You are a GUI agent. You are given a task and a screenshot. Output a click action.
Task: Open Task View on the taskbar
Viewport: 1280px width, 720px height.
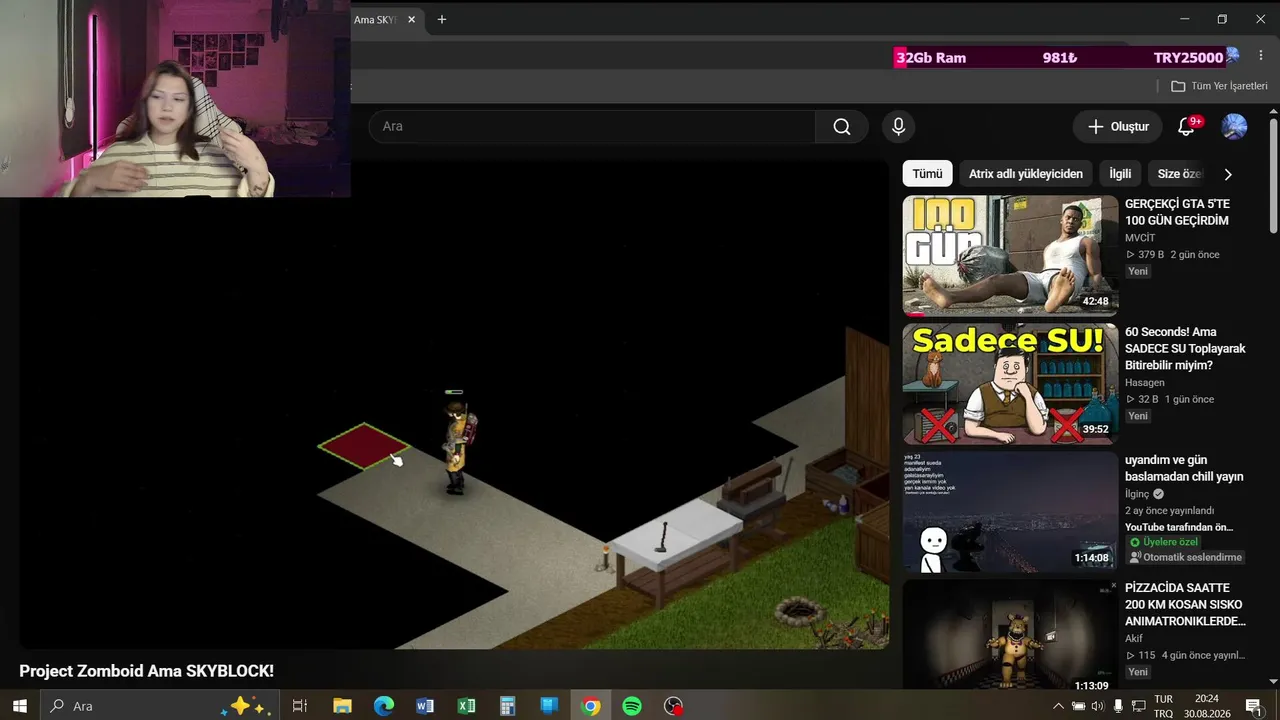(299, 706)
